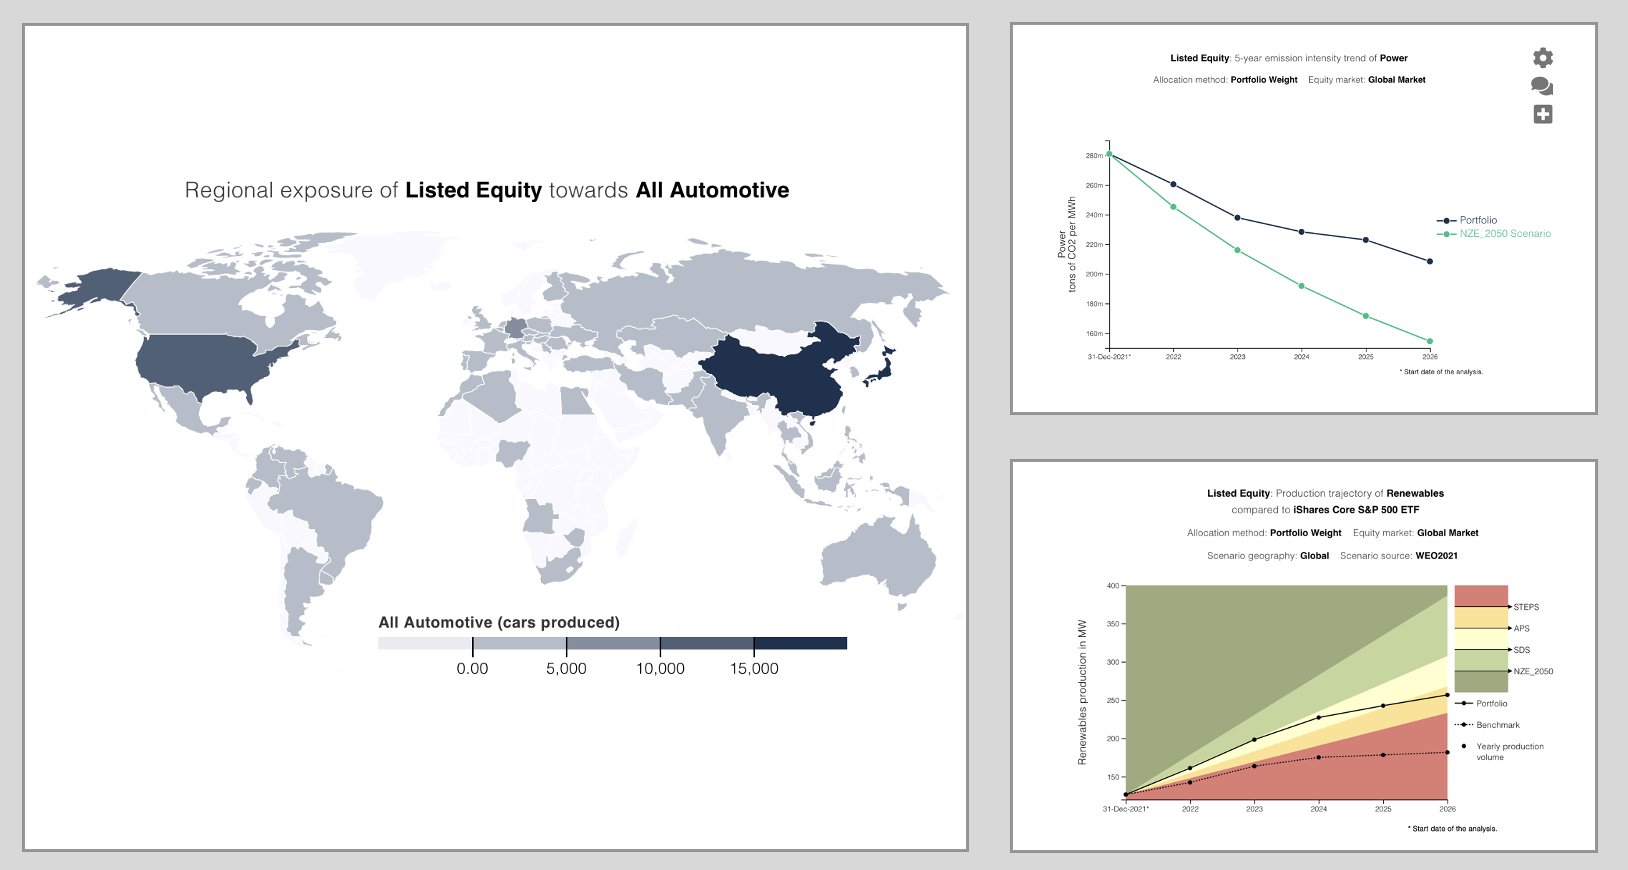Click 'Start date of the analysis' note under Power chart
Screen dimensions: 1628x870
coord(1441,372)
